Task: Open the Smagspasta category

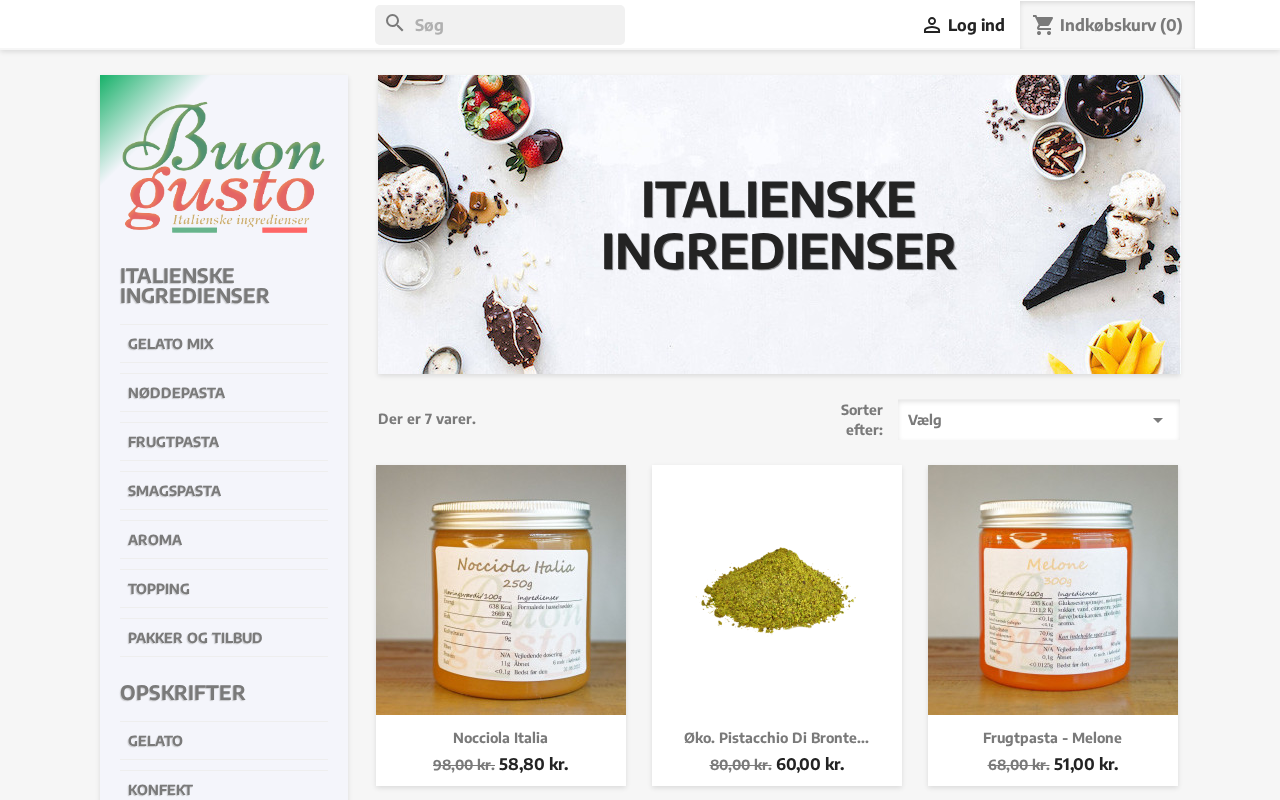Action: click(x=174, y=491)
